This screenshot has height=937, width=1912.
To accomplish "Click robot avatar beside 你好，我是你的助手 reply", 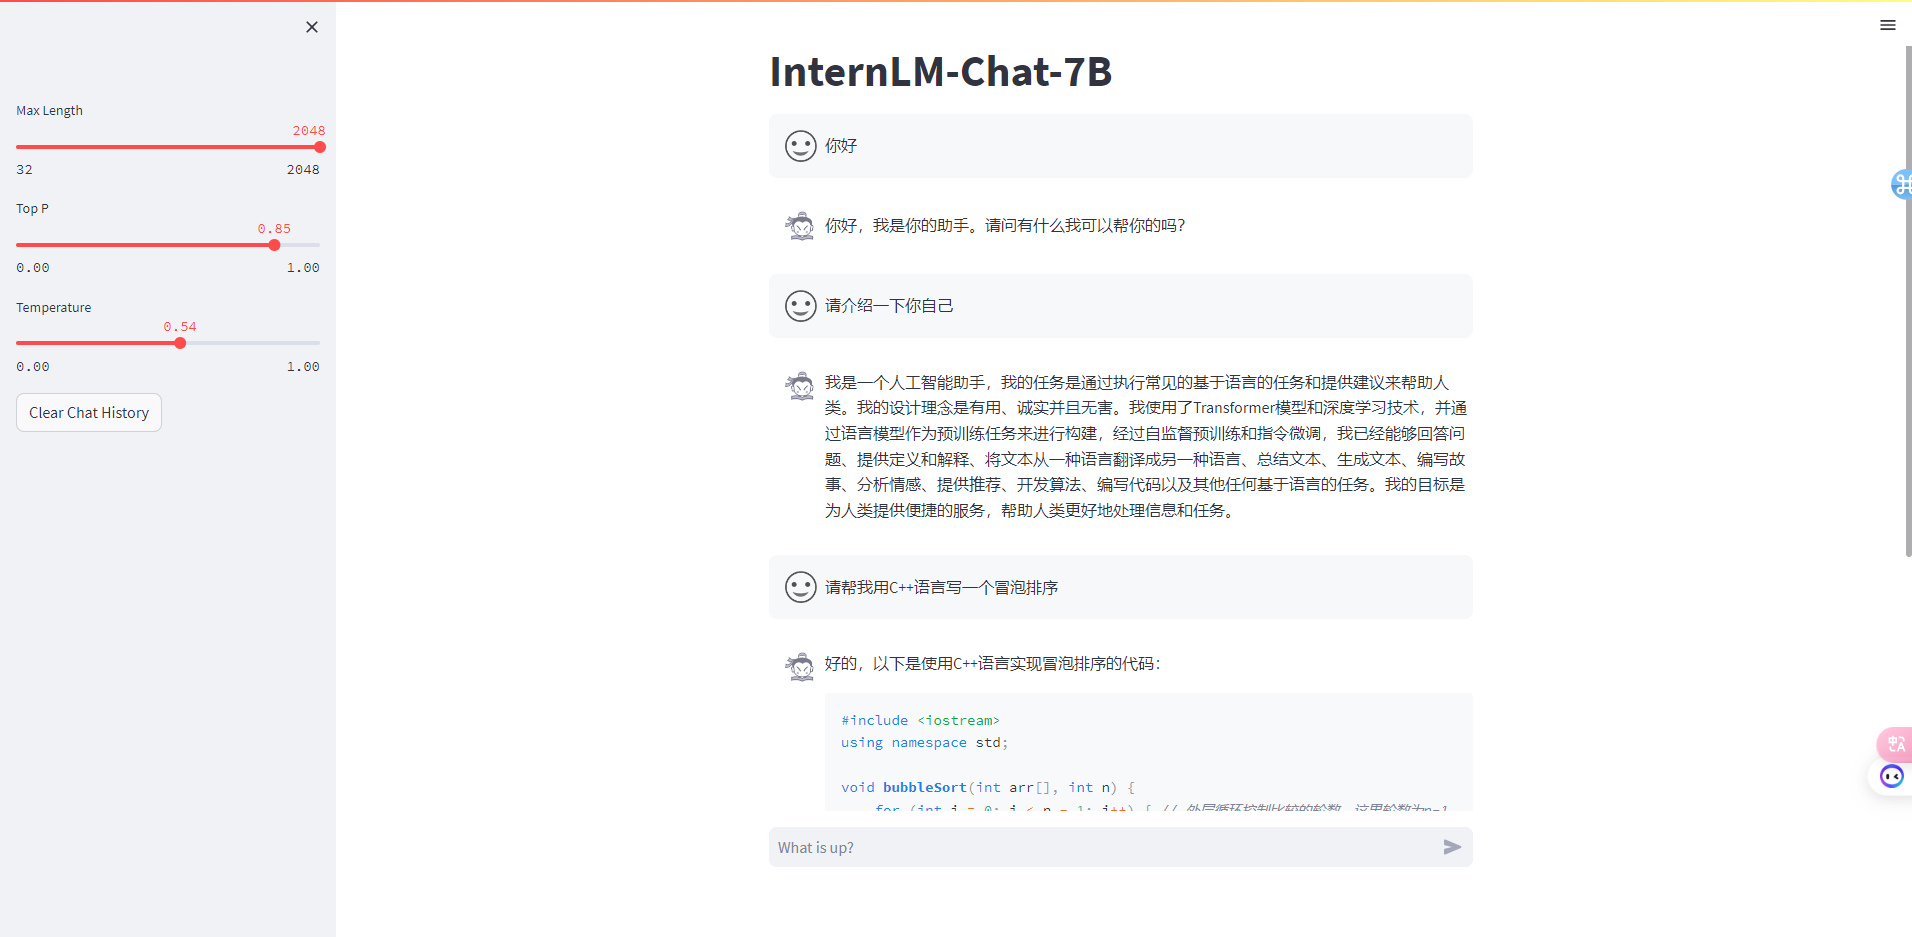I will pos(800,226).
